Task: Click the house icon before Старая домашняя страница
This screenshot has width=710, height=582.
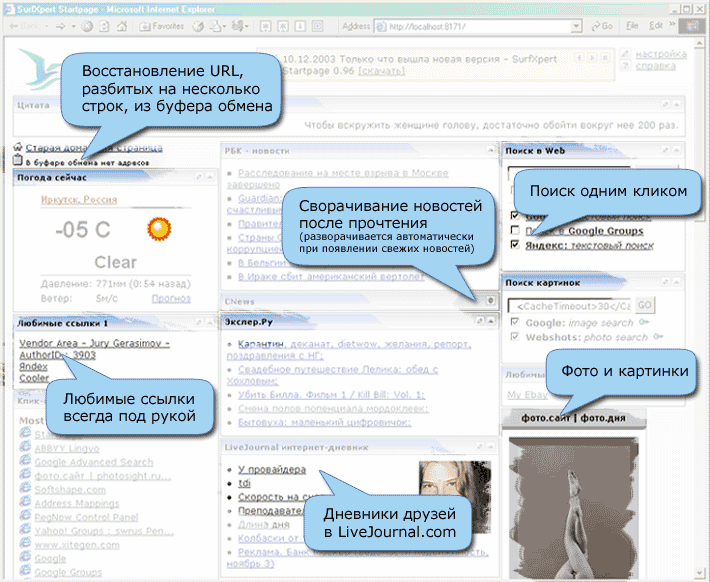Action: (x=18, y=147)
